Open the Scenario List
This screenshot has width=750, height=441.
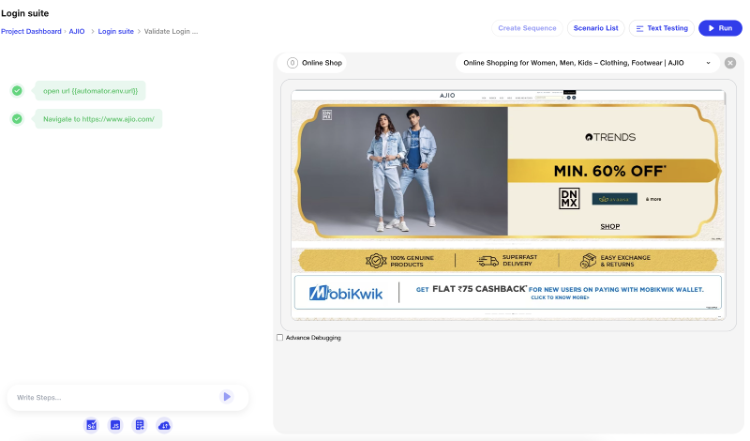[596, 28]
